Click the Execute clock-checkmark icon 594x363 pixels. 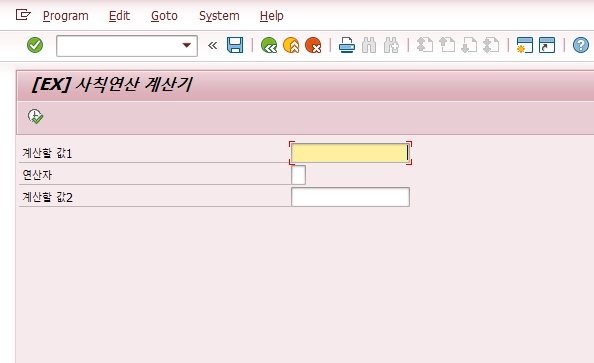(x=36, y=116)
